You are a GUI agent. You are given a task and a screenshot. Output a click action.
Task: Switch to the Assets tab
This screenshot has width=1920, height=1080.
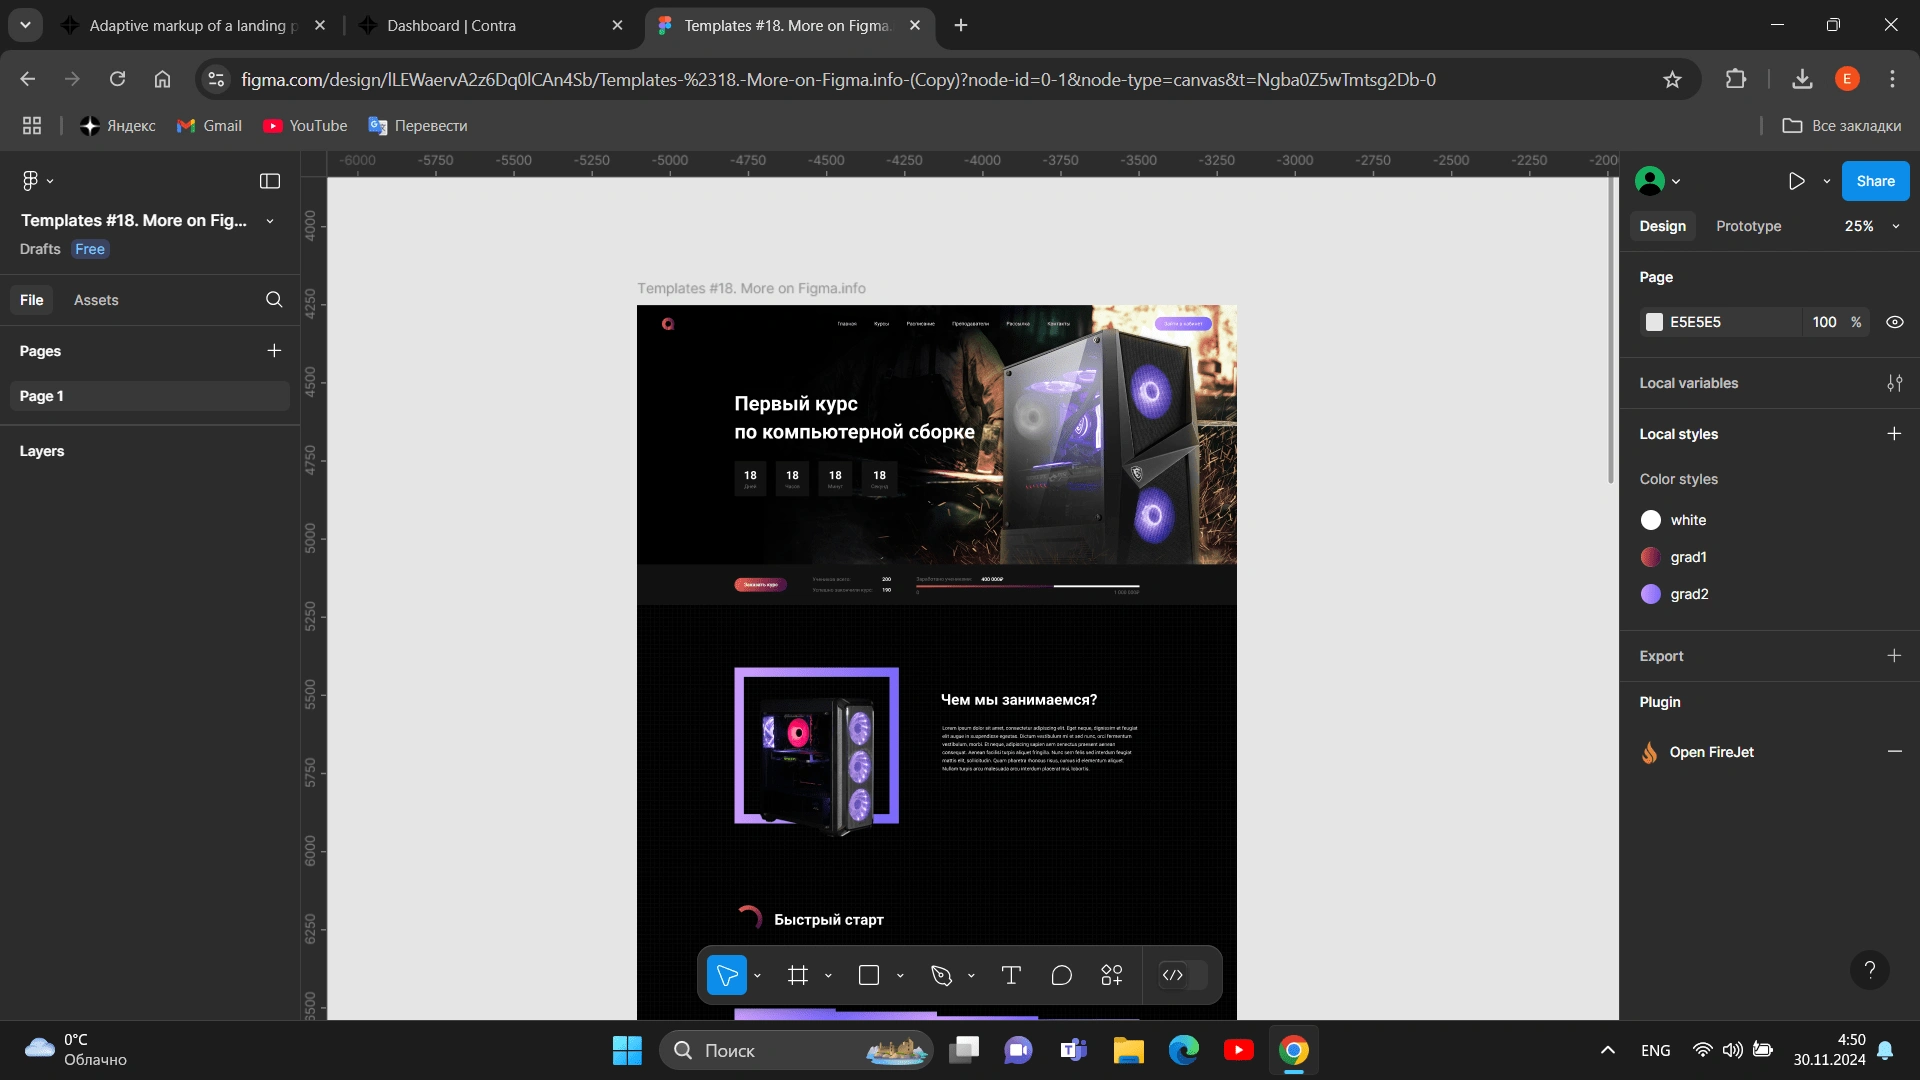pyautogui.click(x=96, y=300)
